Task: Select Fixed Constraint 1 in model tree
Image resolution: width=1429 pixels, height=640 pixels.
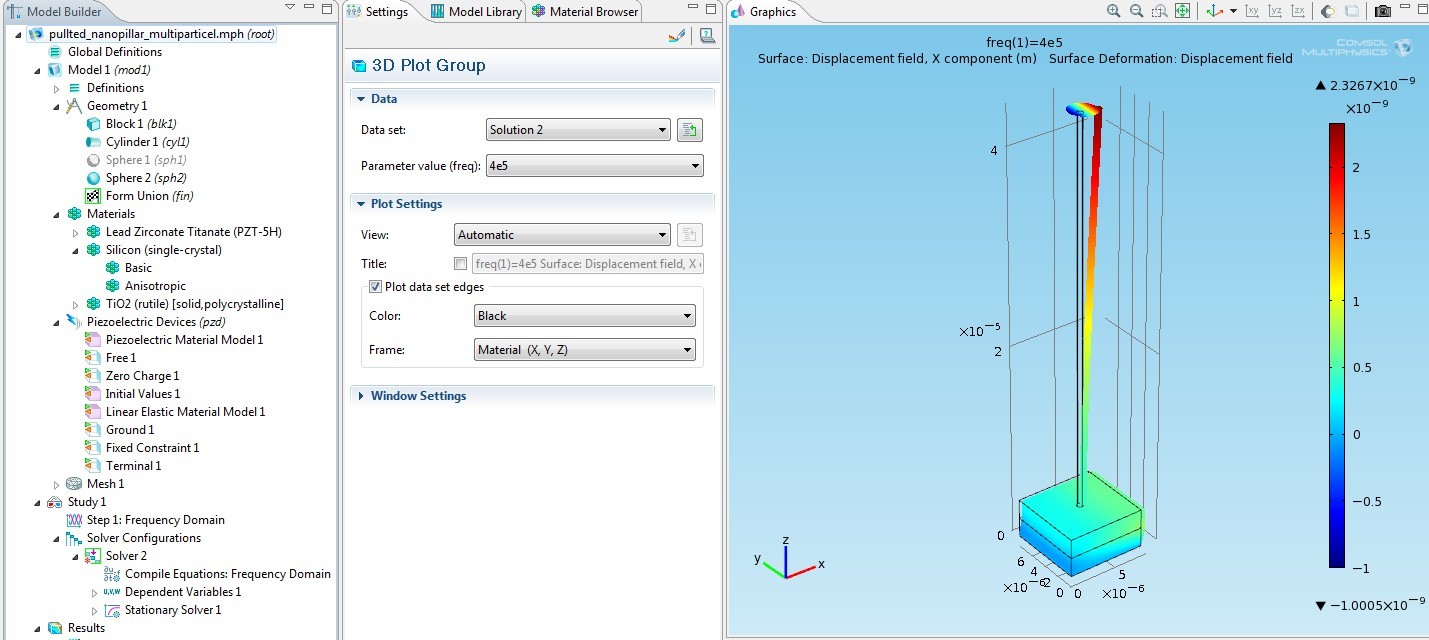Action: coord(152,448)
